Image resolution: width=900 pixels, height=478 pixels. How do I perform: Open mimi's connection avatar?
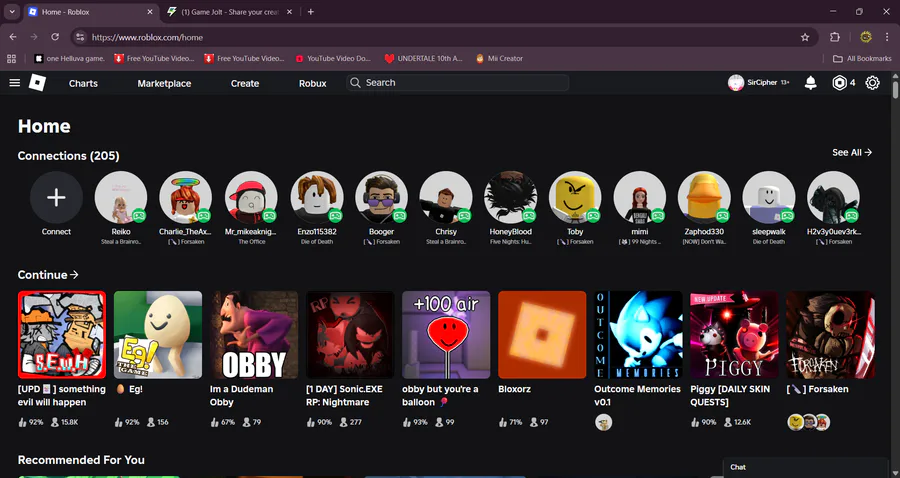pyautogui.click(x=640, y=197)
